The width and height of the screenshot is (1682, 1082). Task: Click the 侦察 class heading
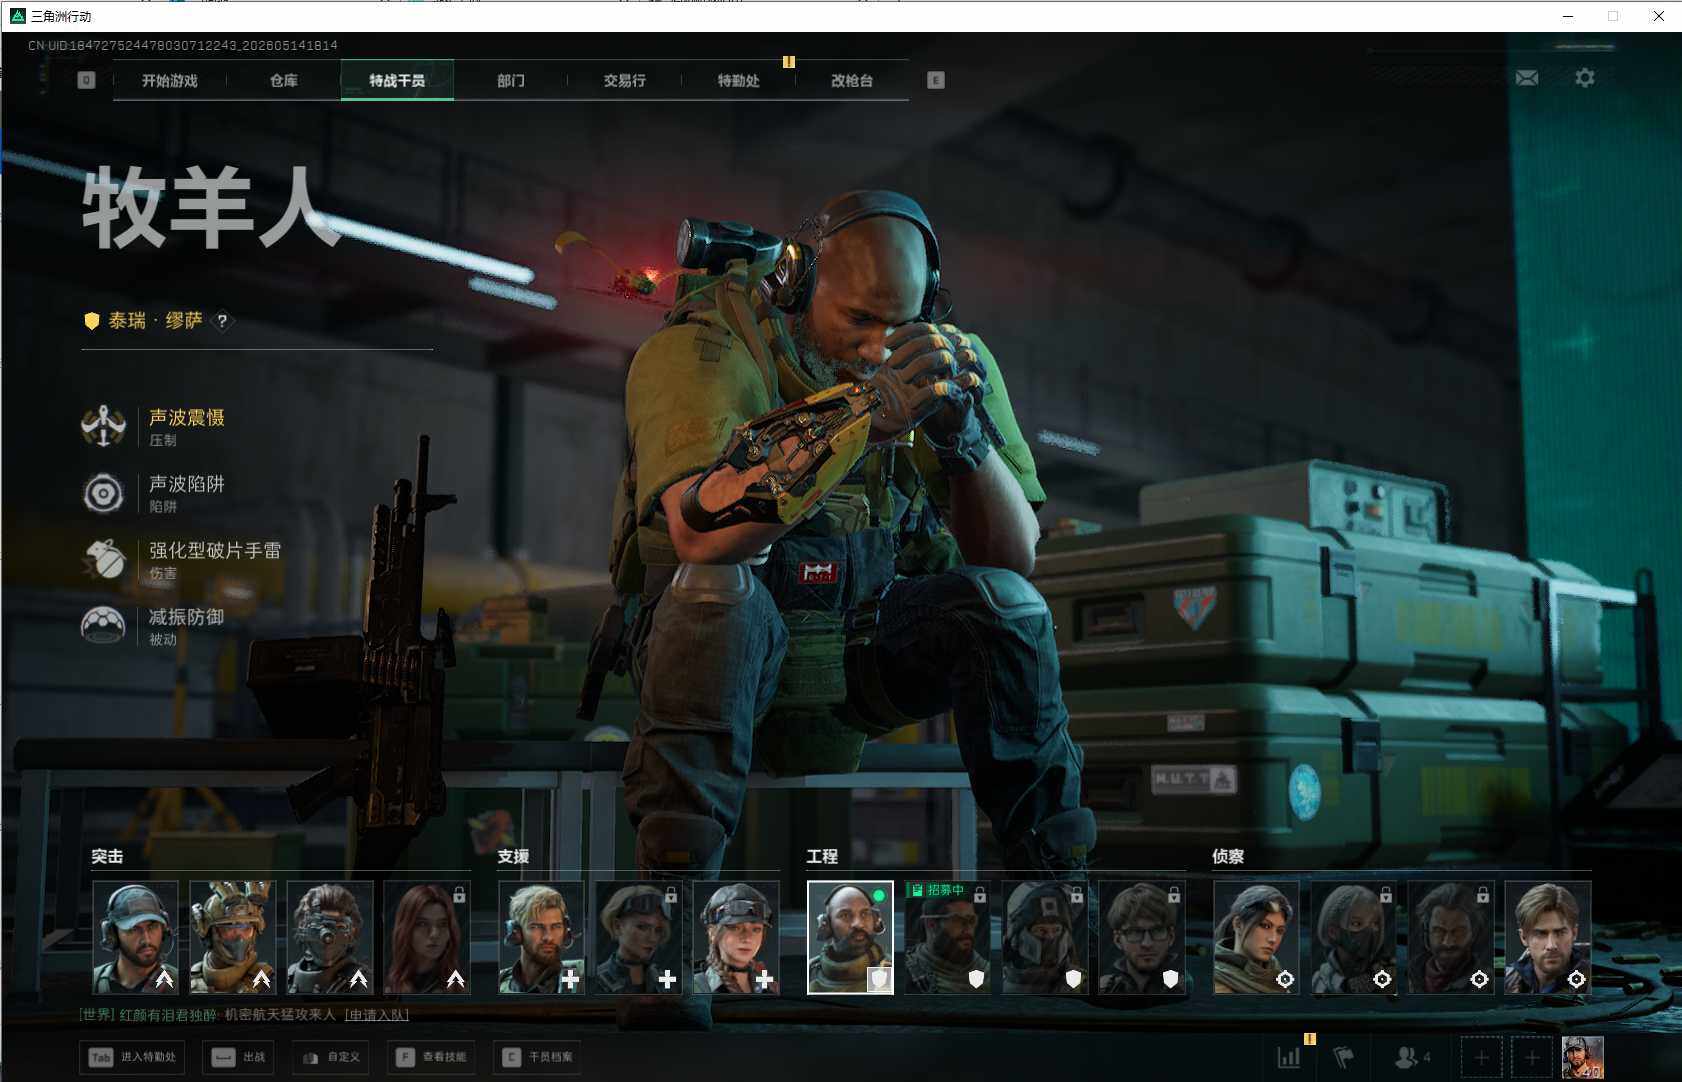(x=1228, y=857)
